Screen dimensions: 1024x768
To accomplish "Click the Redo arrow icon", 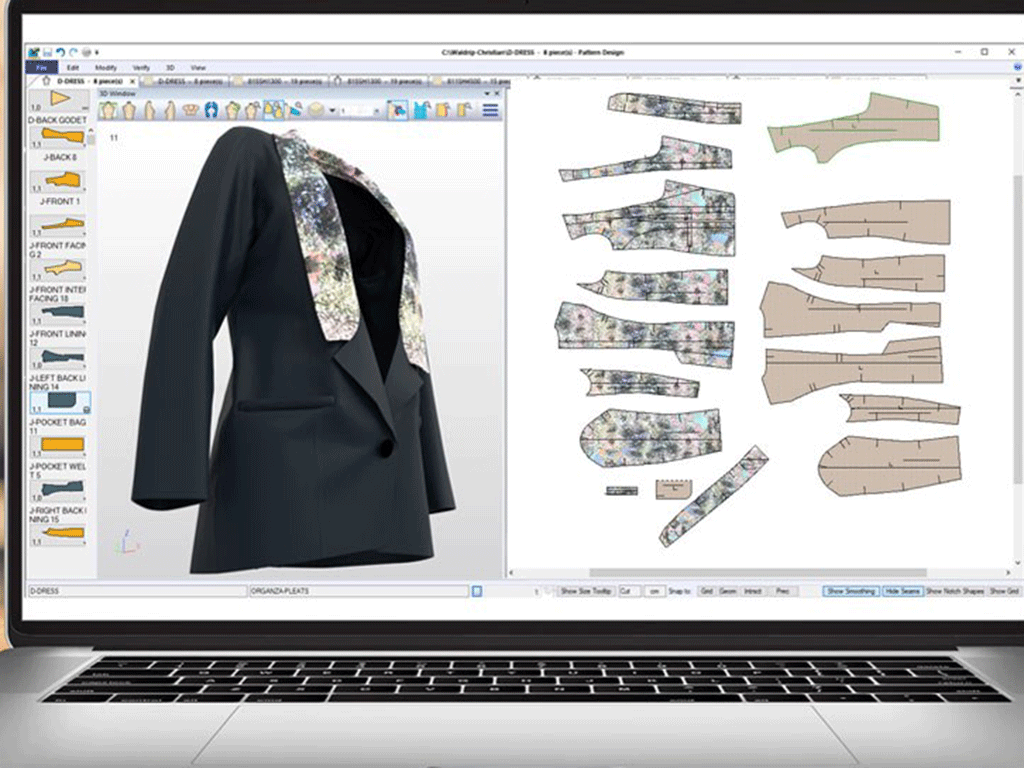I will (75, 53).
